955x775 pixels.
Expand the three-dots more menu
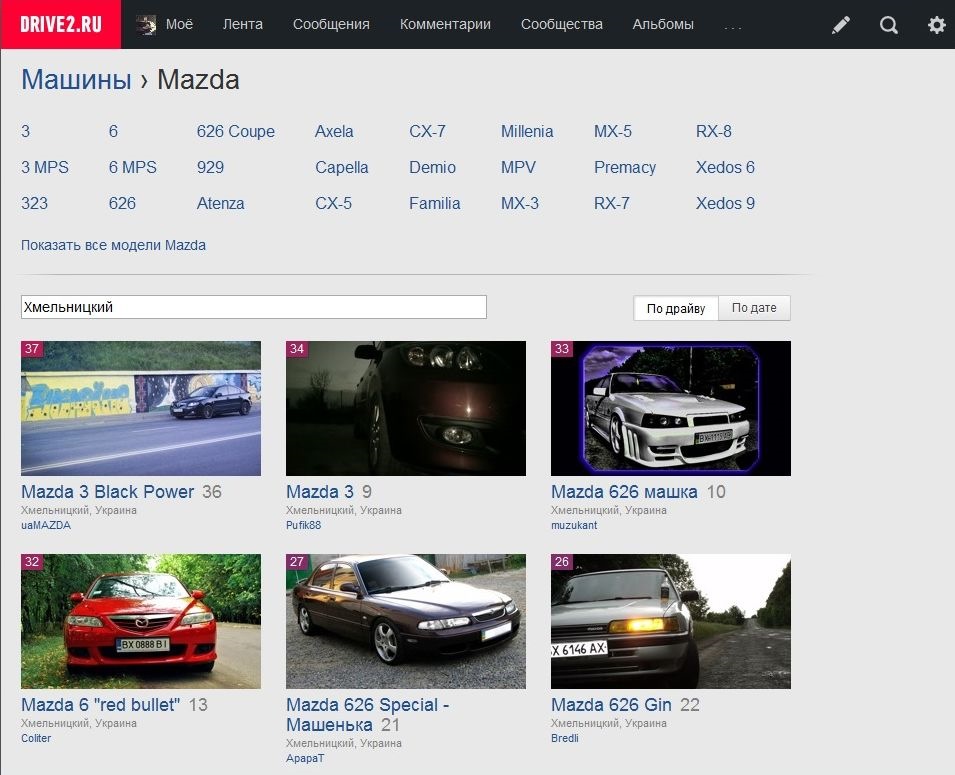[733, 26]
